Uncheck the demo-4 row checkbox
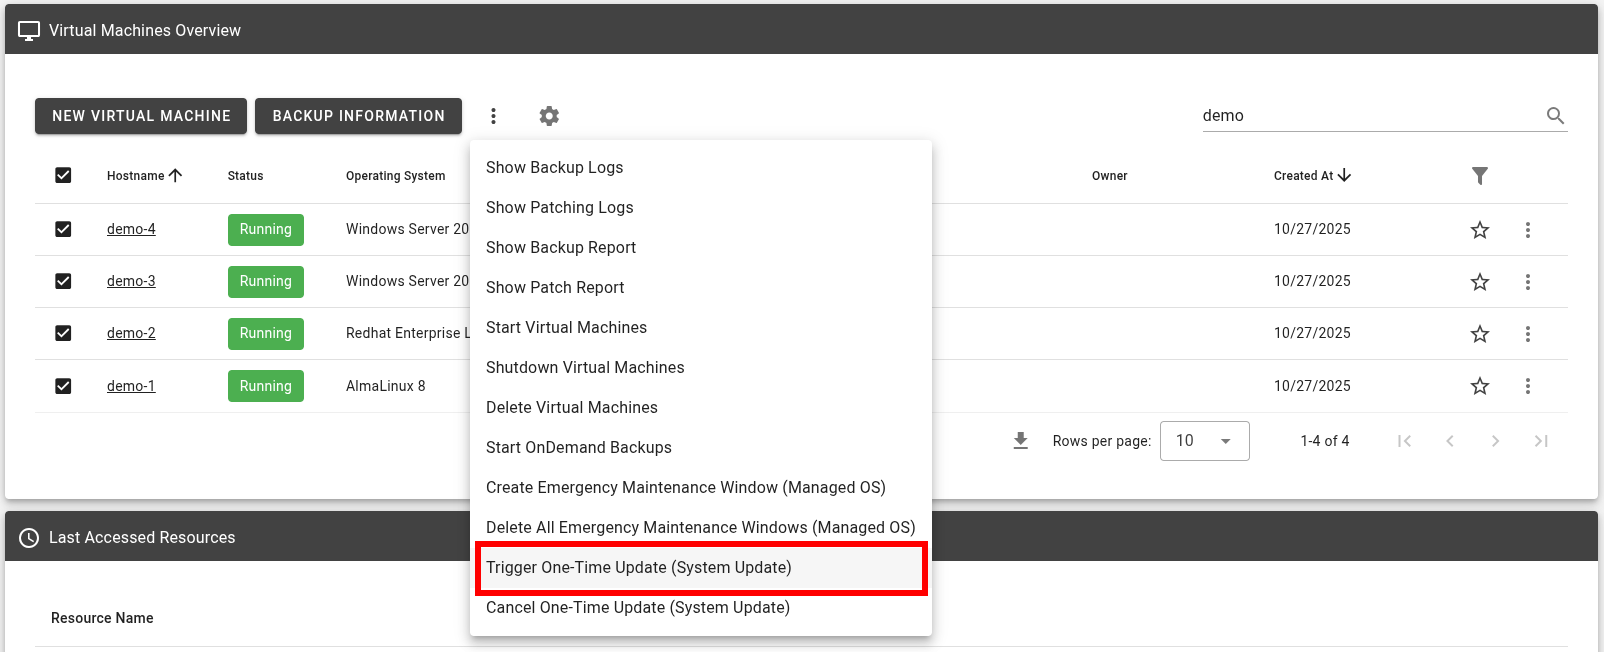This screenshot has height=652, width=1604. (63, 229)
